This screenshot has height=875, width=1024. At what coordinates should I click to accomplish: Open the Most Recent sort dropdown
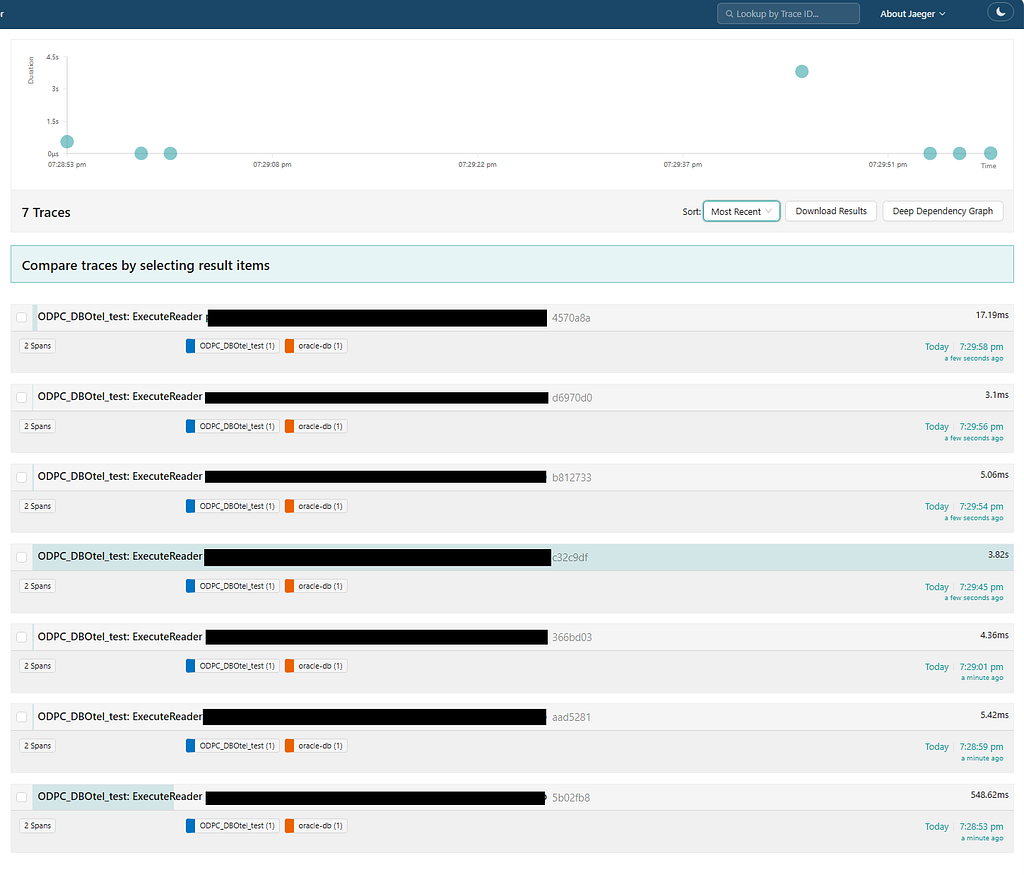(741, 212)
